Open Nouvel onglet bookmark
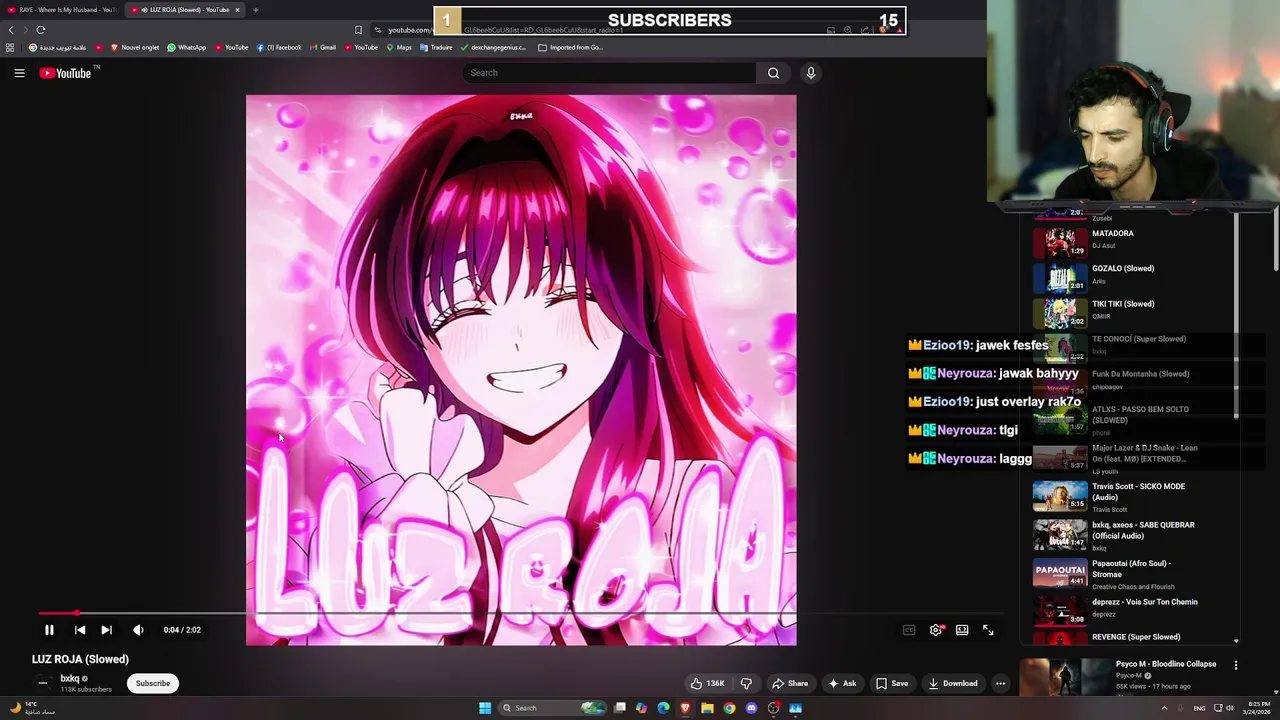This screenshot has height=720, width=1280. 135,47
